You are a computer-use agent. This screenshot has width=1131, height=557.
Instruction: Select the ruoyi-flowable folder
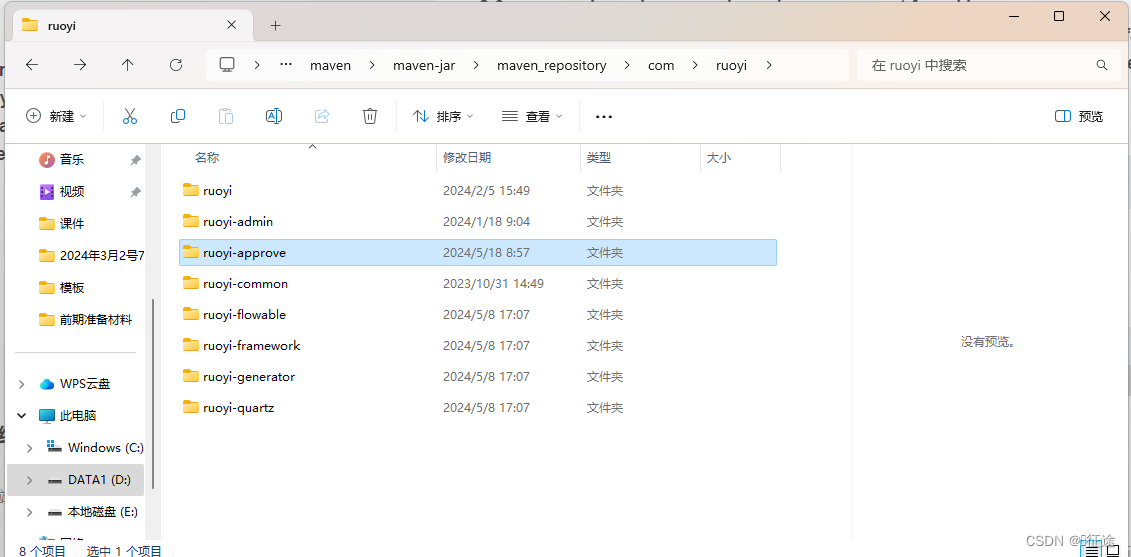click(x=478, y=315)
